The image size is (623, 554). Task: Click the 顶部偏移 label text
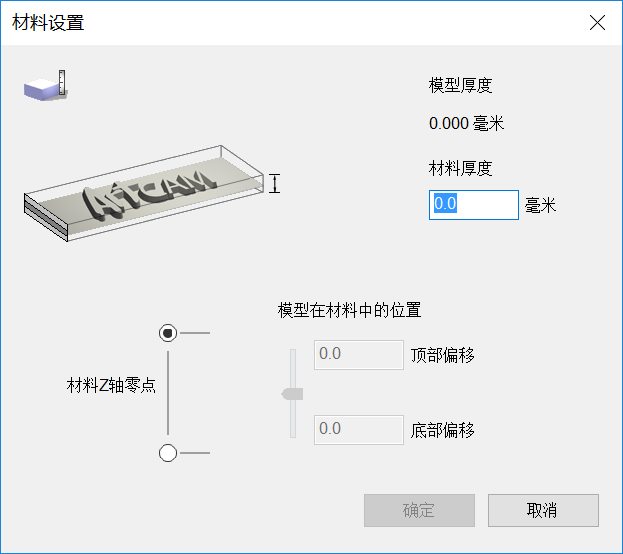coord(443,355)
